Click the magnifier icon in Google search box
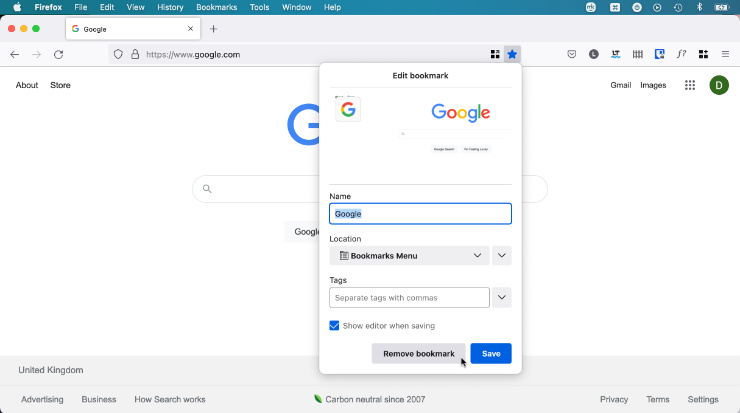 tap(207, 189)
